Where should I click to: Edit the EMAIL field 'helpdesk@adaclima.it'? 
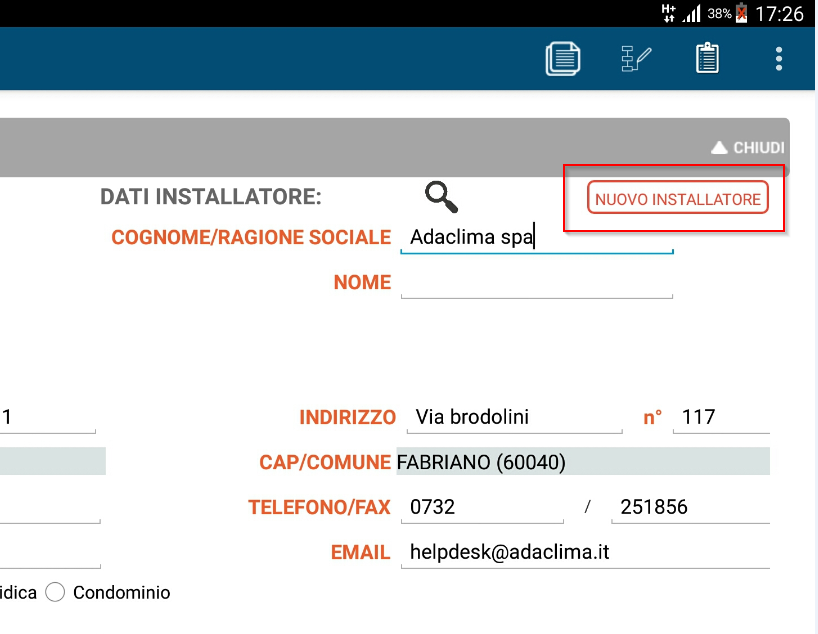click(585, 552)
